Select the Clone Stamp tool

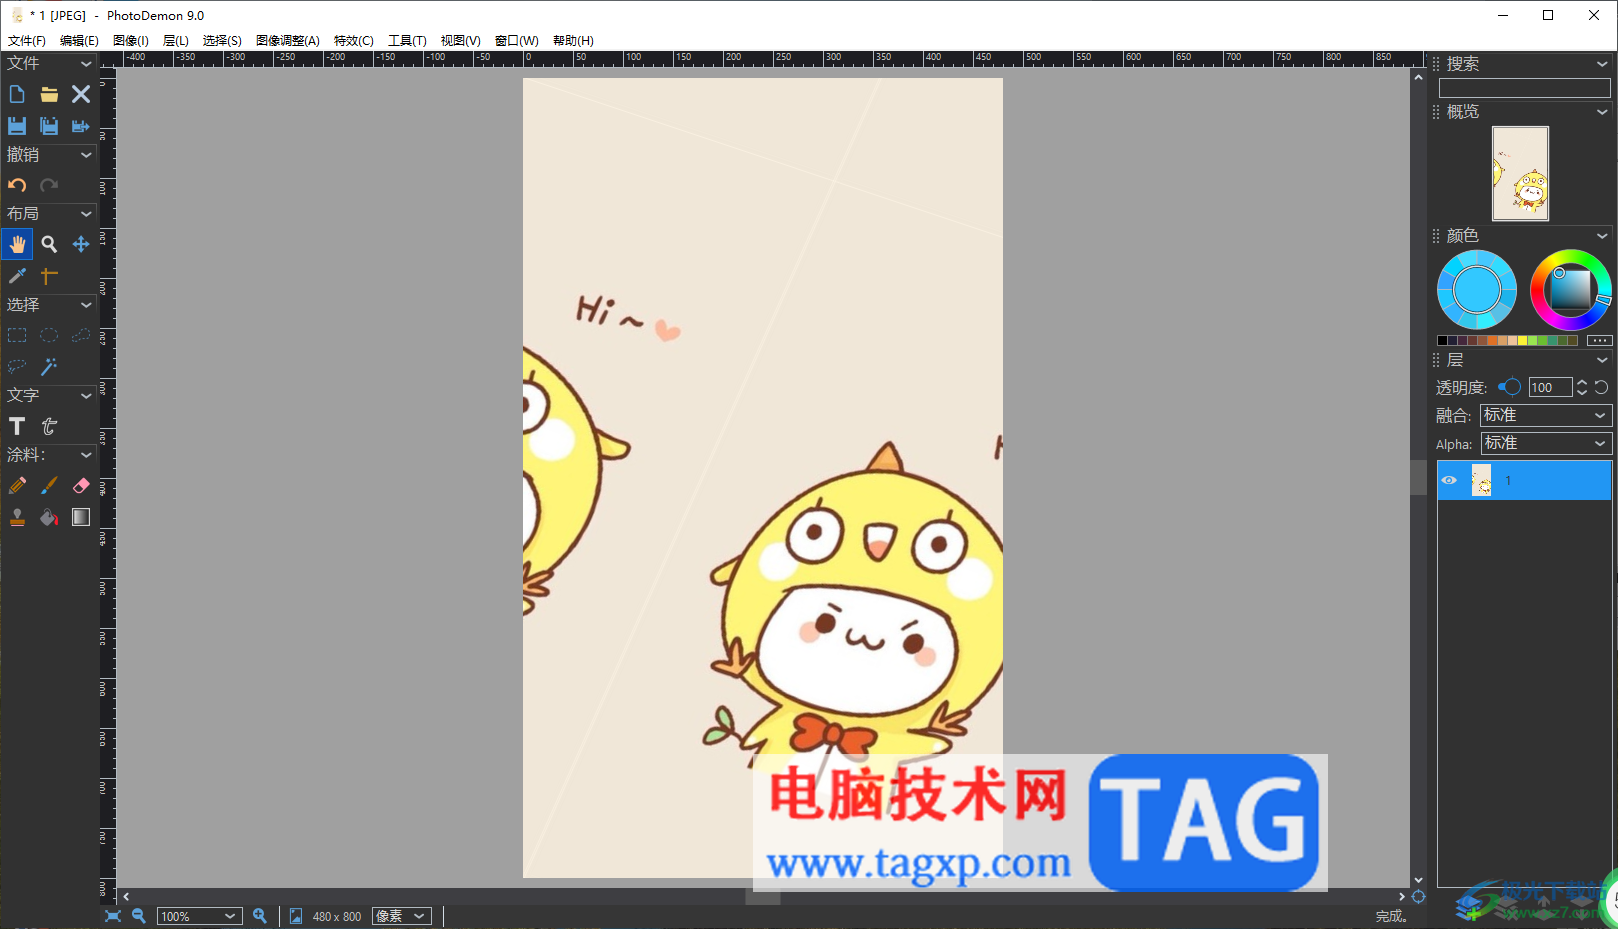click(17, 517)
